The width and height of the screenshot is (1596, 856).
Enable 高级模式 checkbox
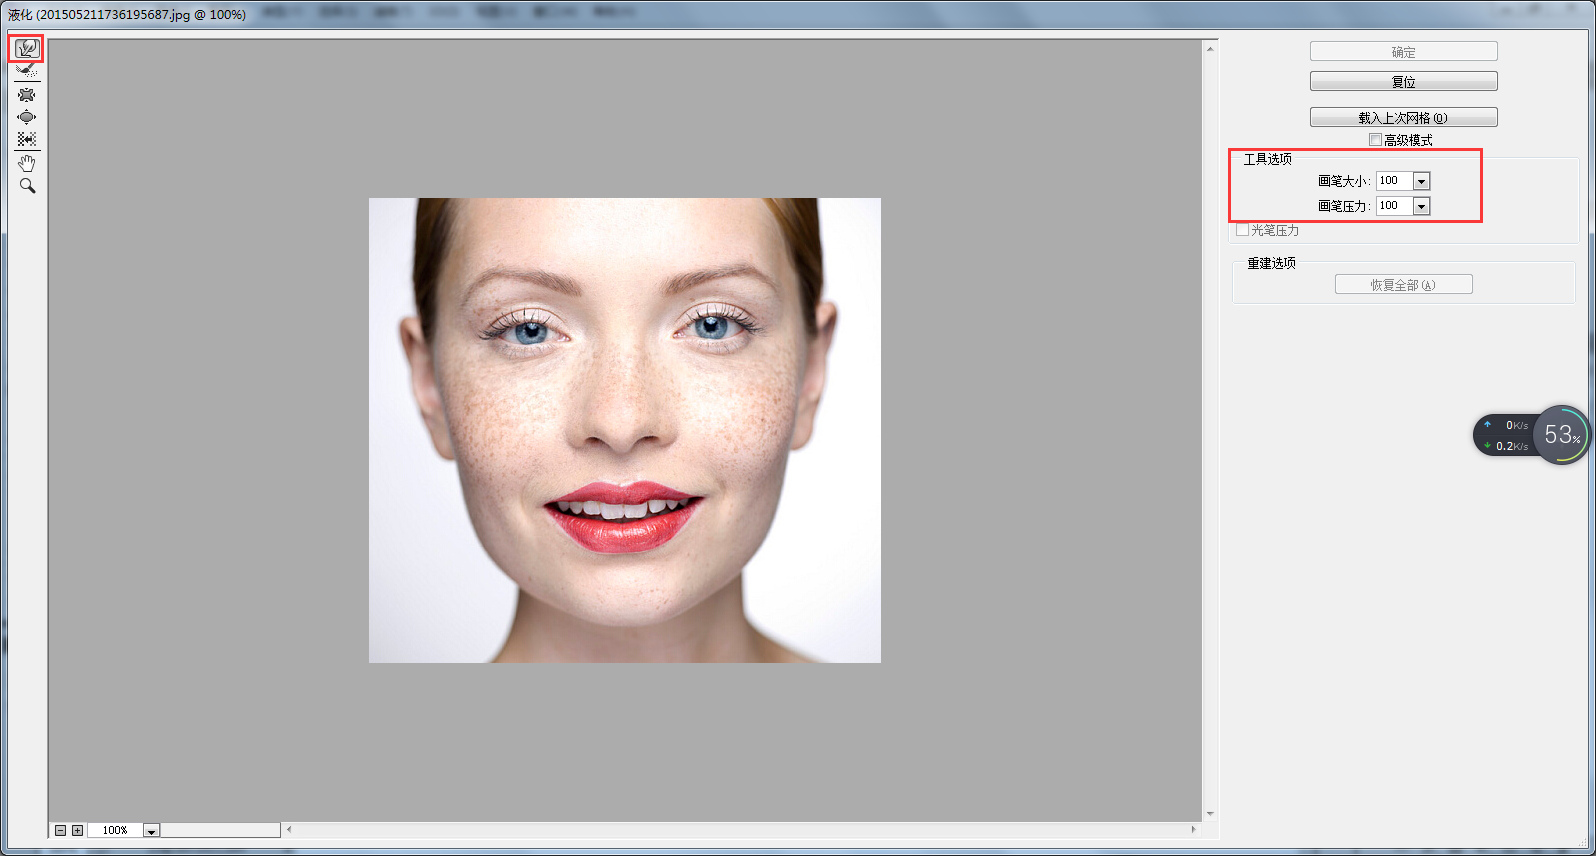coord(1375,140)
